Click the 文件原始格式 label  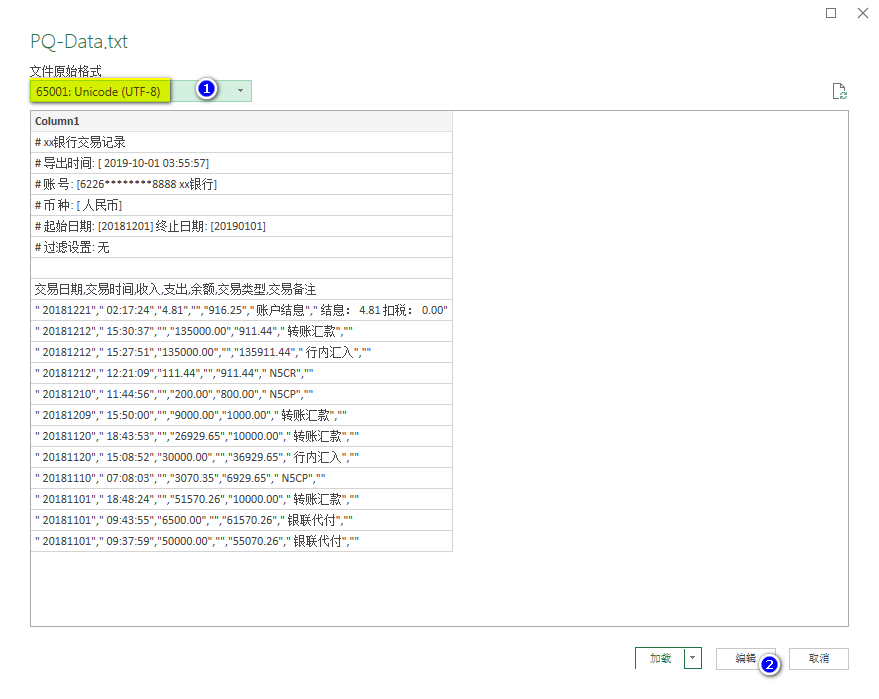(66, 71)
